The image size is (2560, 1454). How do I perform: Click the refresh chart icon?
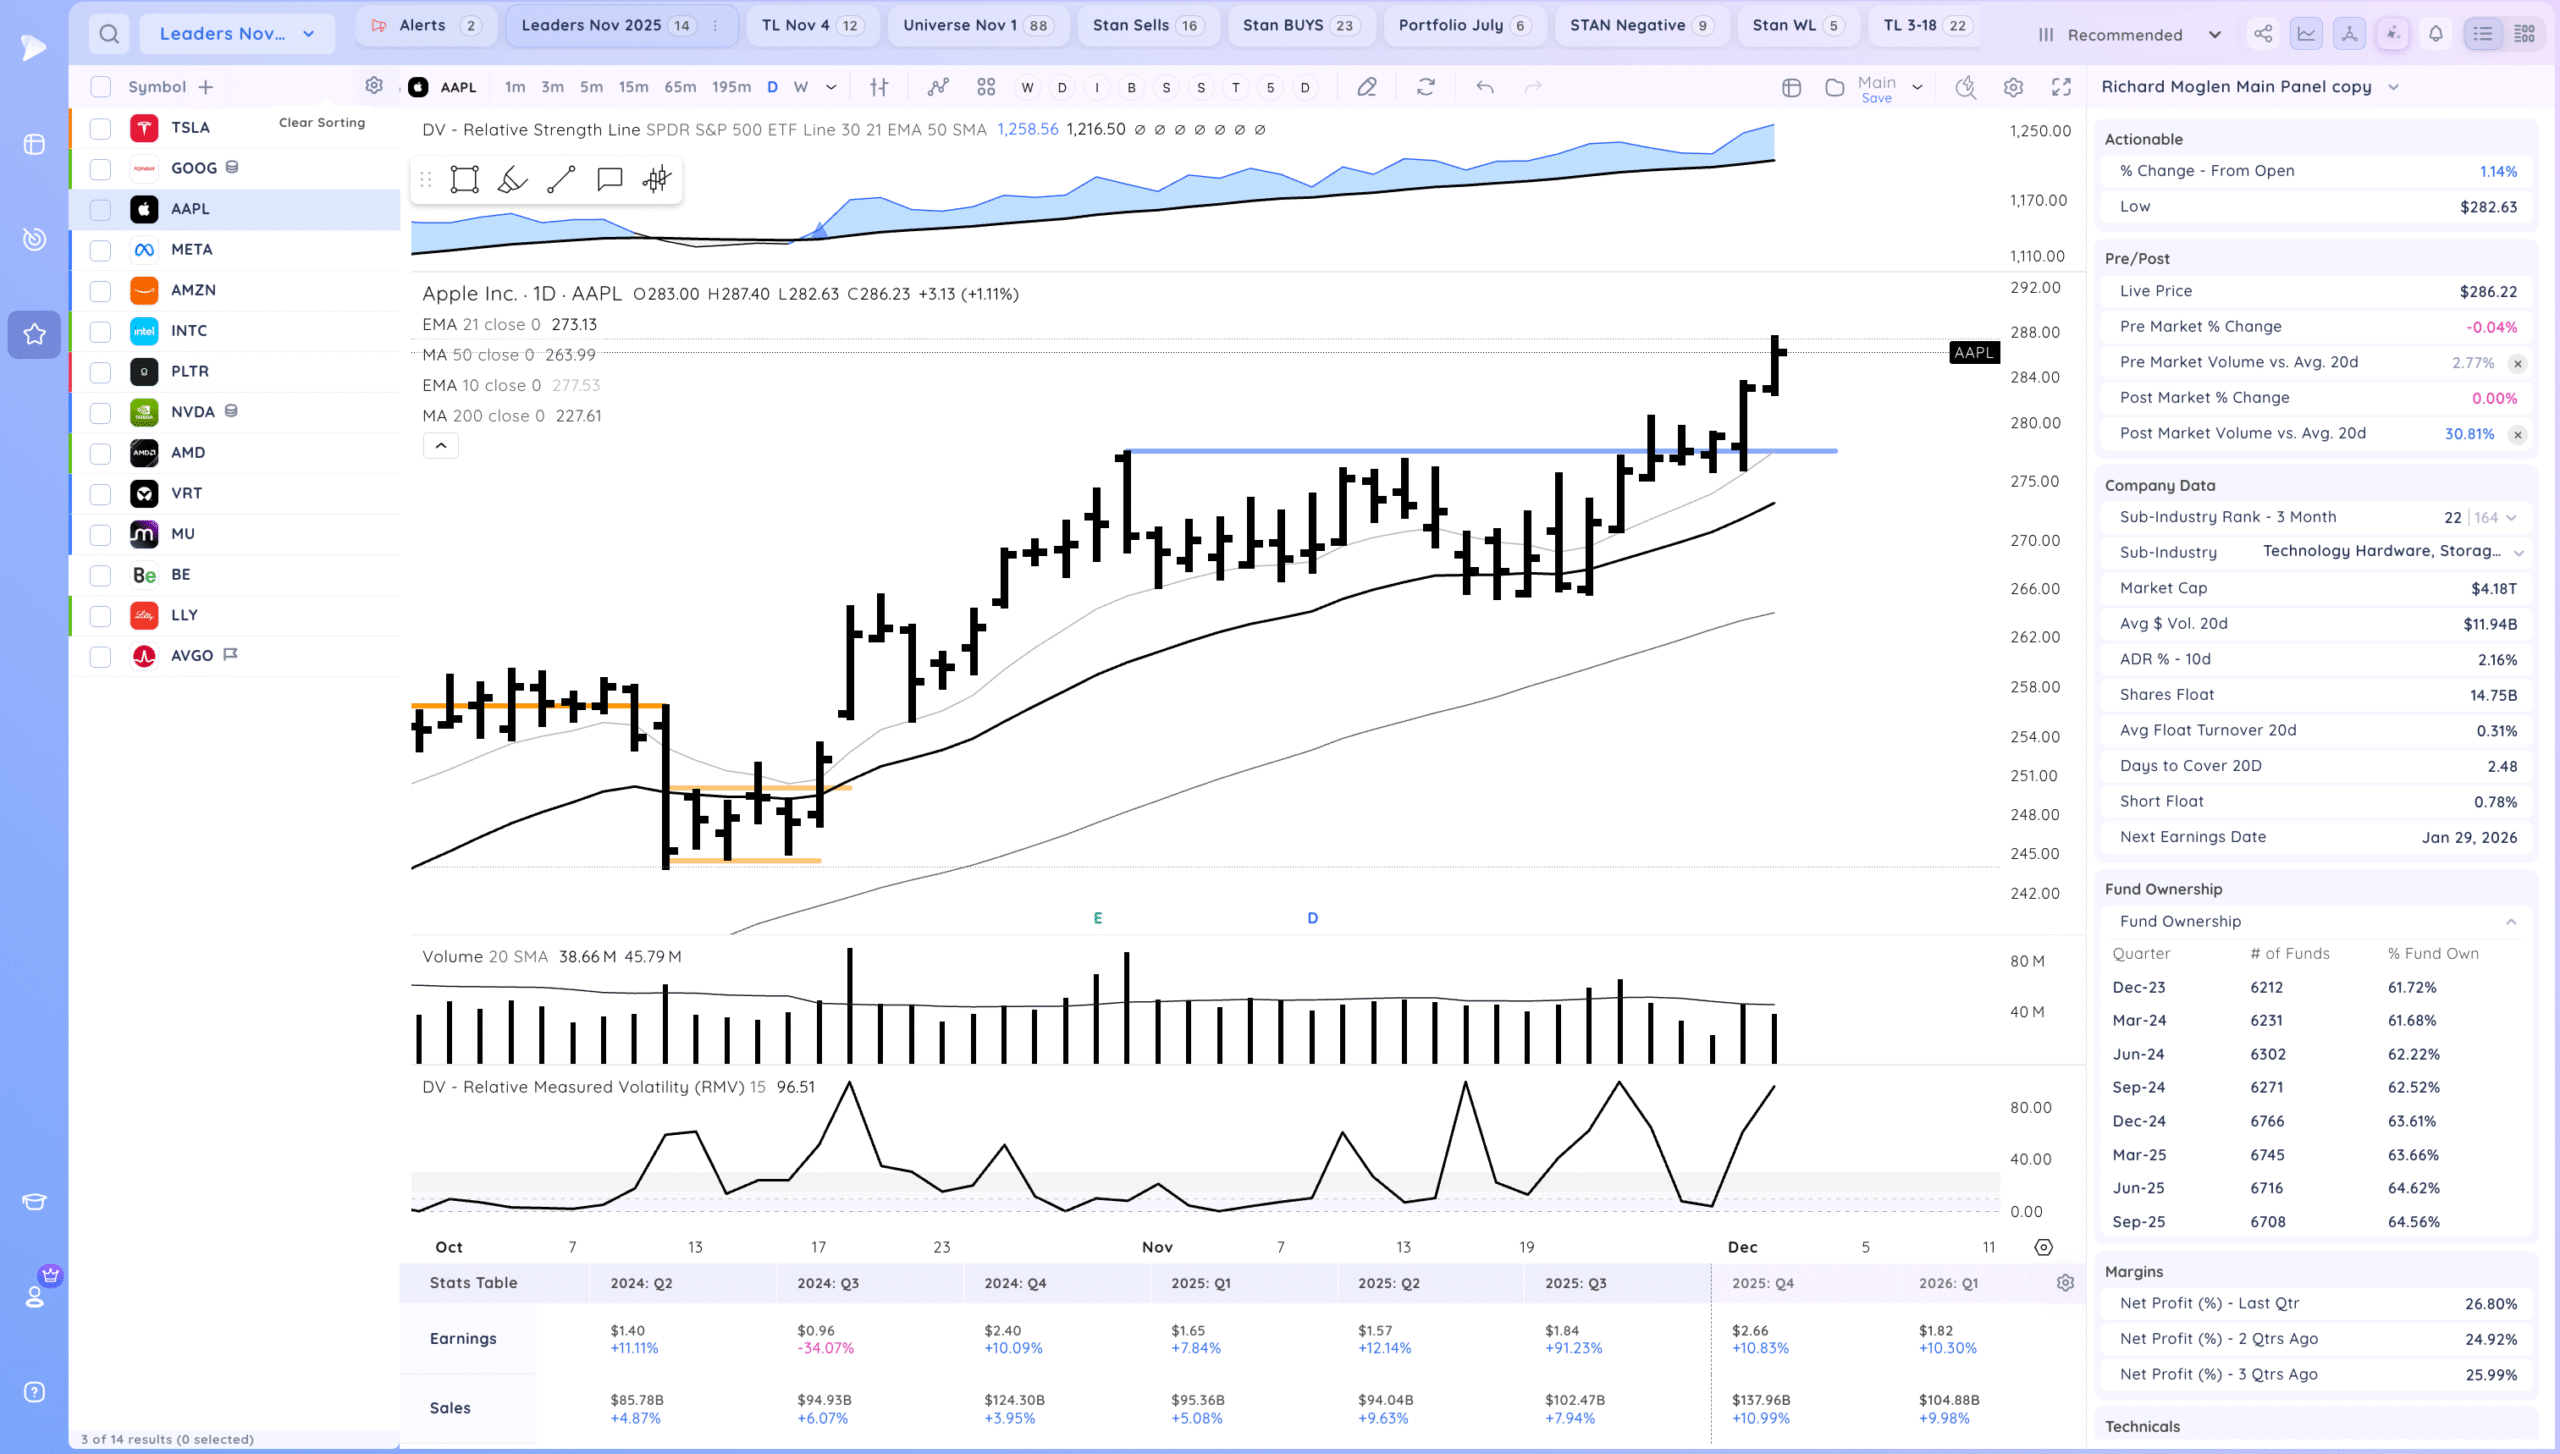[x=1426, y=87]
